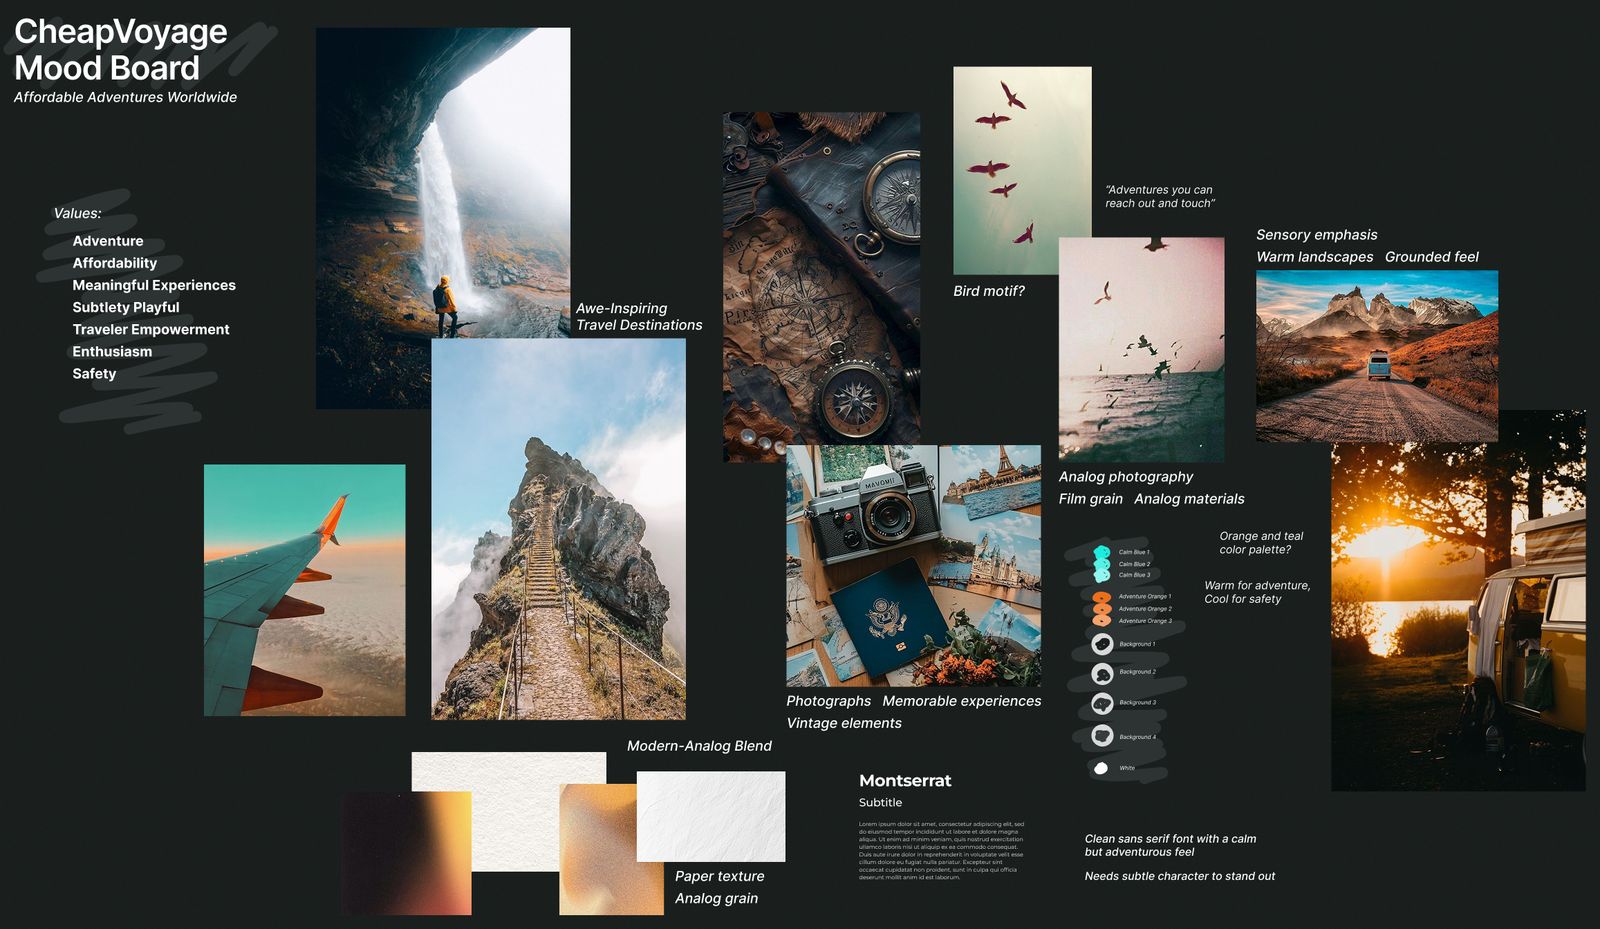Choose the Background 2 swatch
This screenshot has width=1600, height=929.
(x=1102, y=673)
